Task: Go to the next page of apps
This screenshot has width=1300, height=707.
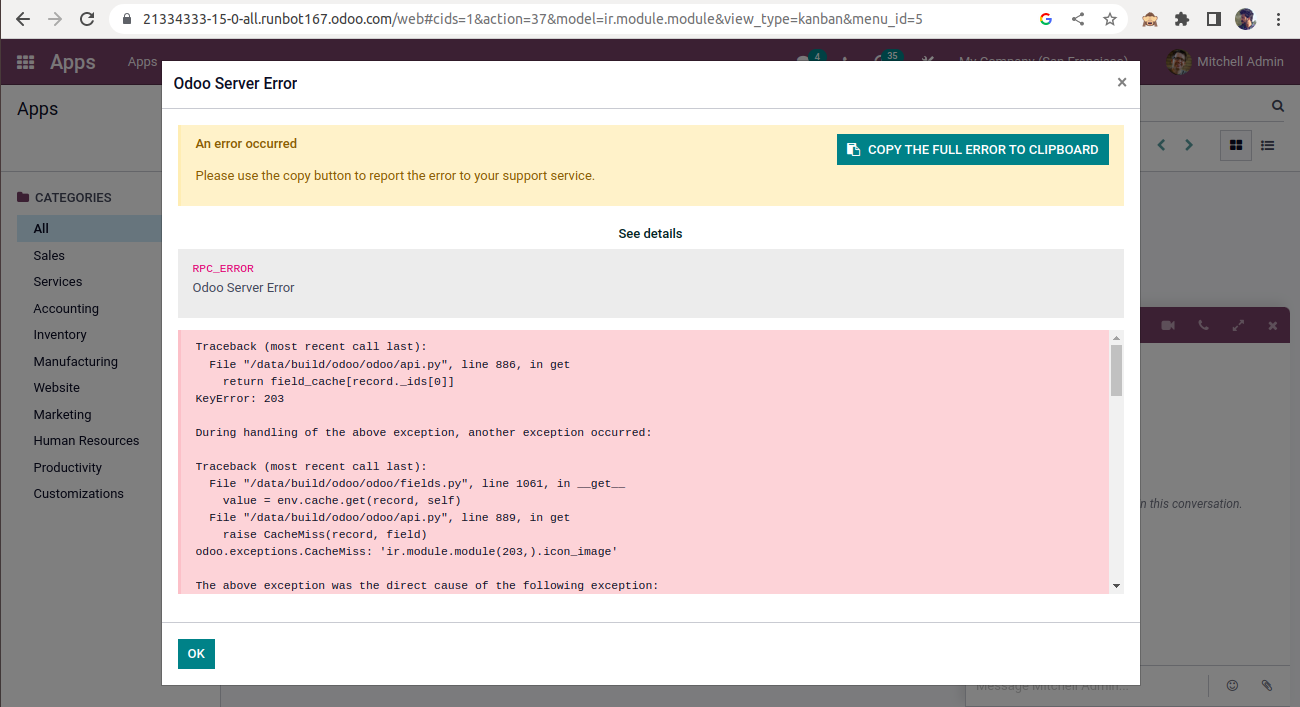Action: [1189, 145]
